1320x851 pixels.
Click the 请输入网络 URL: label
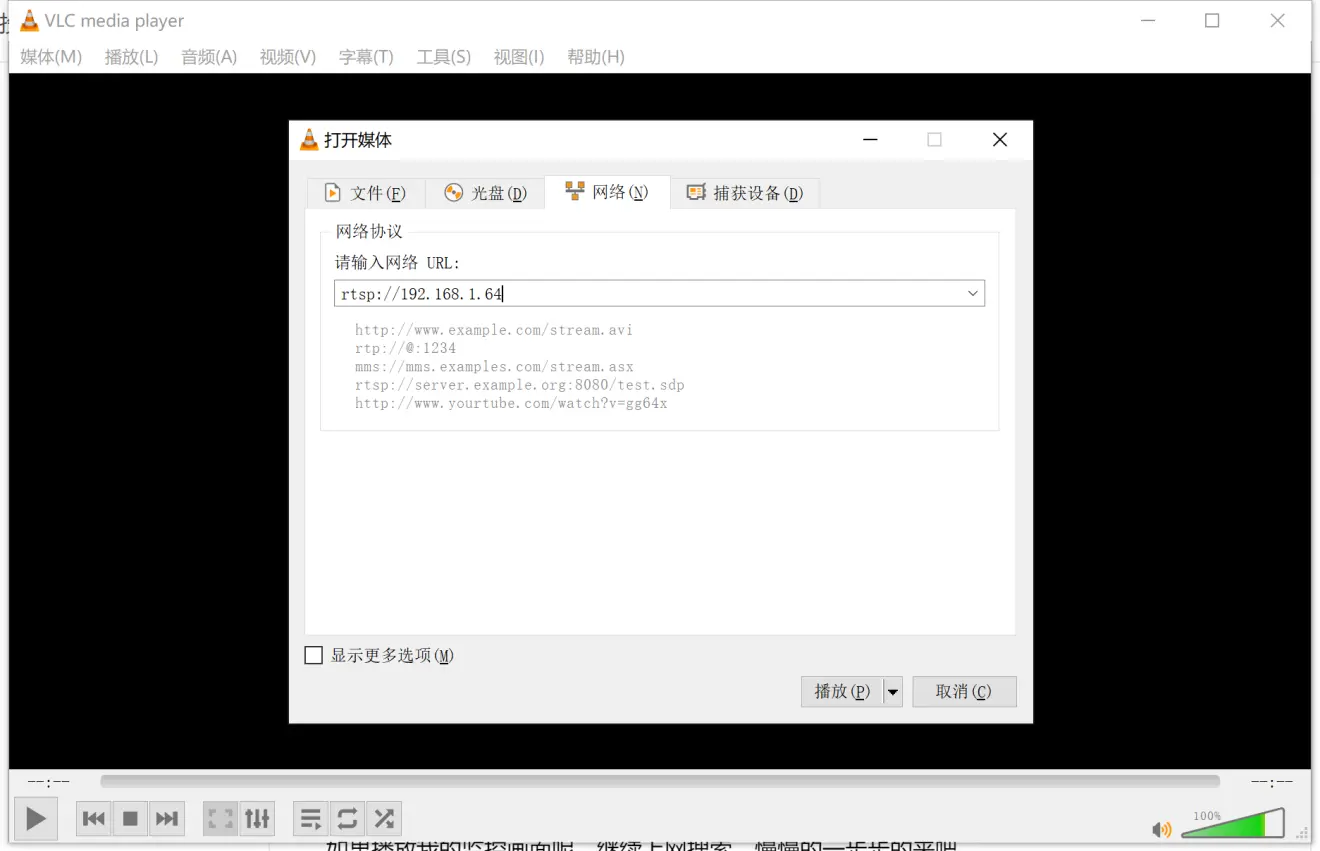tap(397, 263)
